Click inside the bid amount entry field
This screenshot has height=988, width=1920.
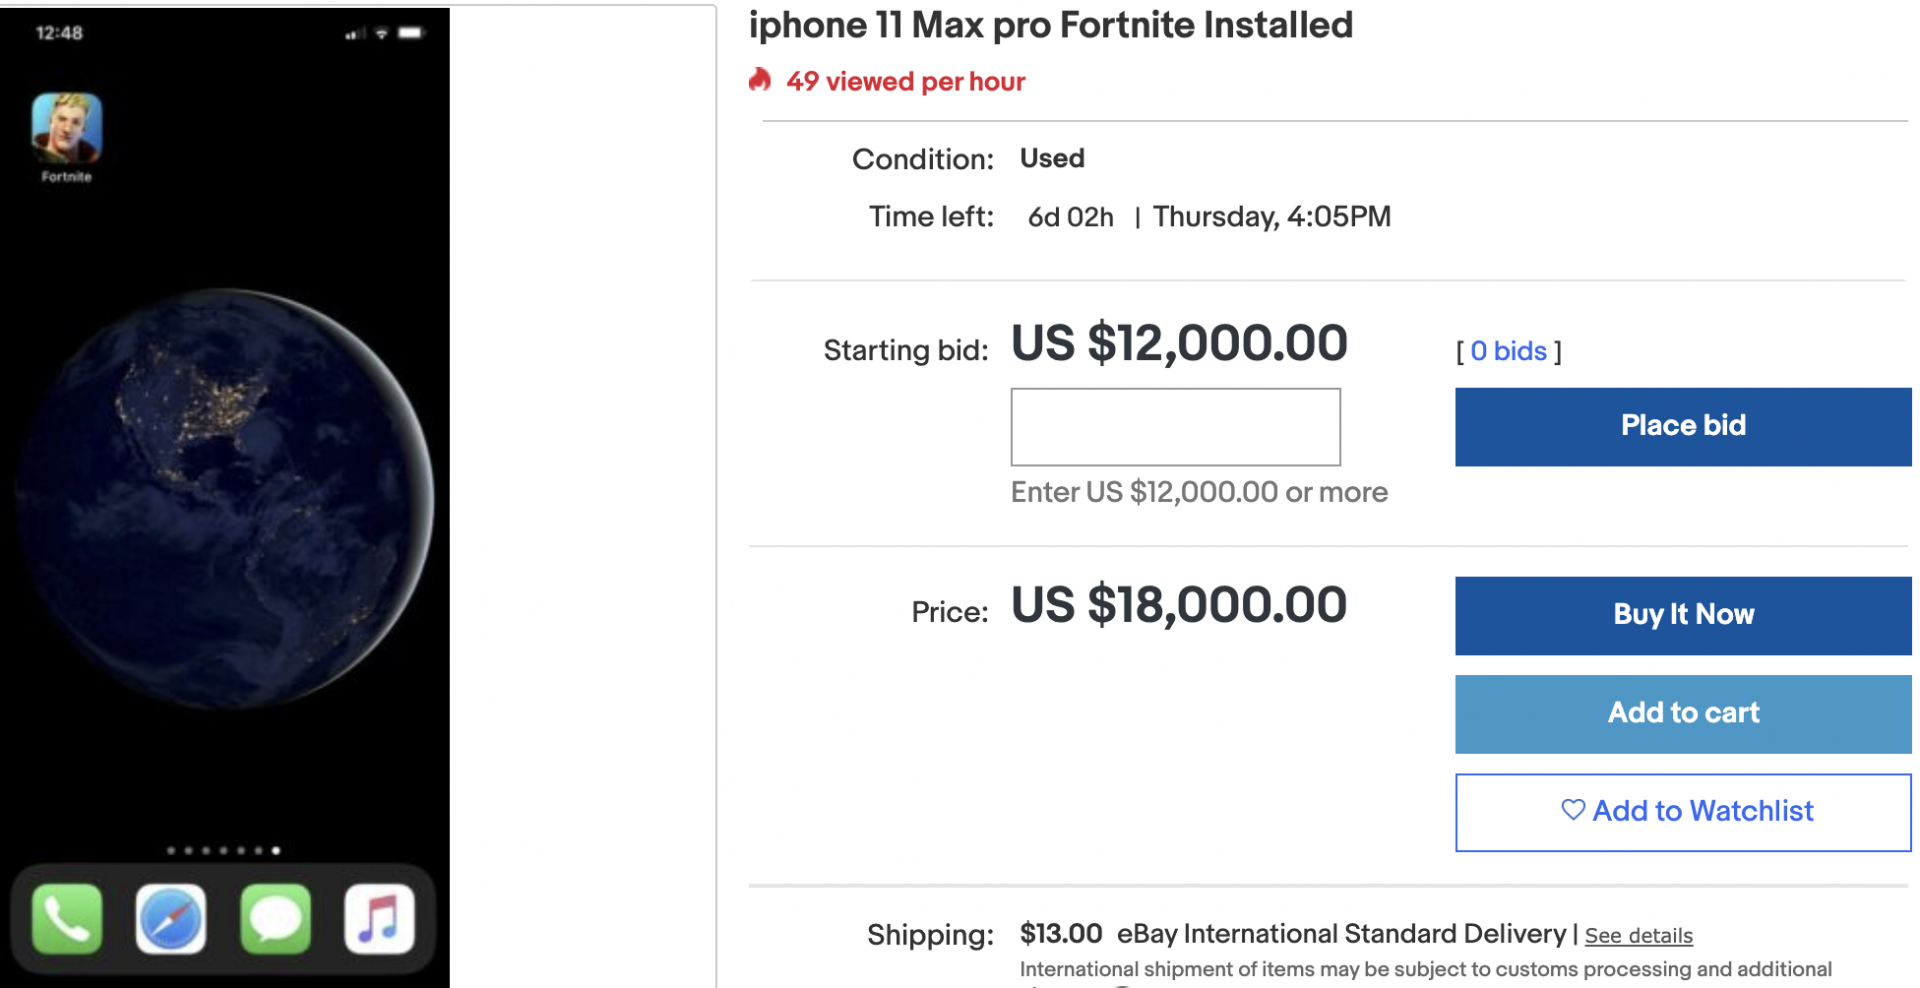tap(1175, 427)
